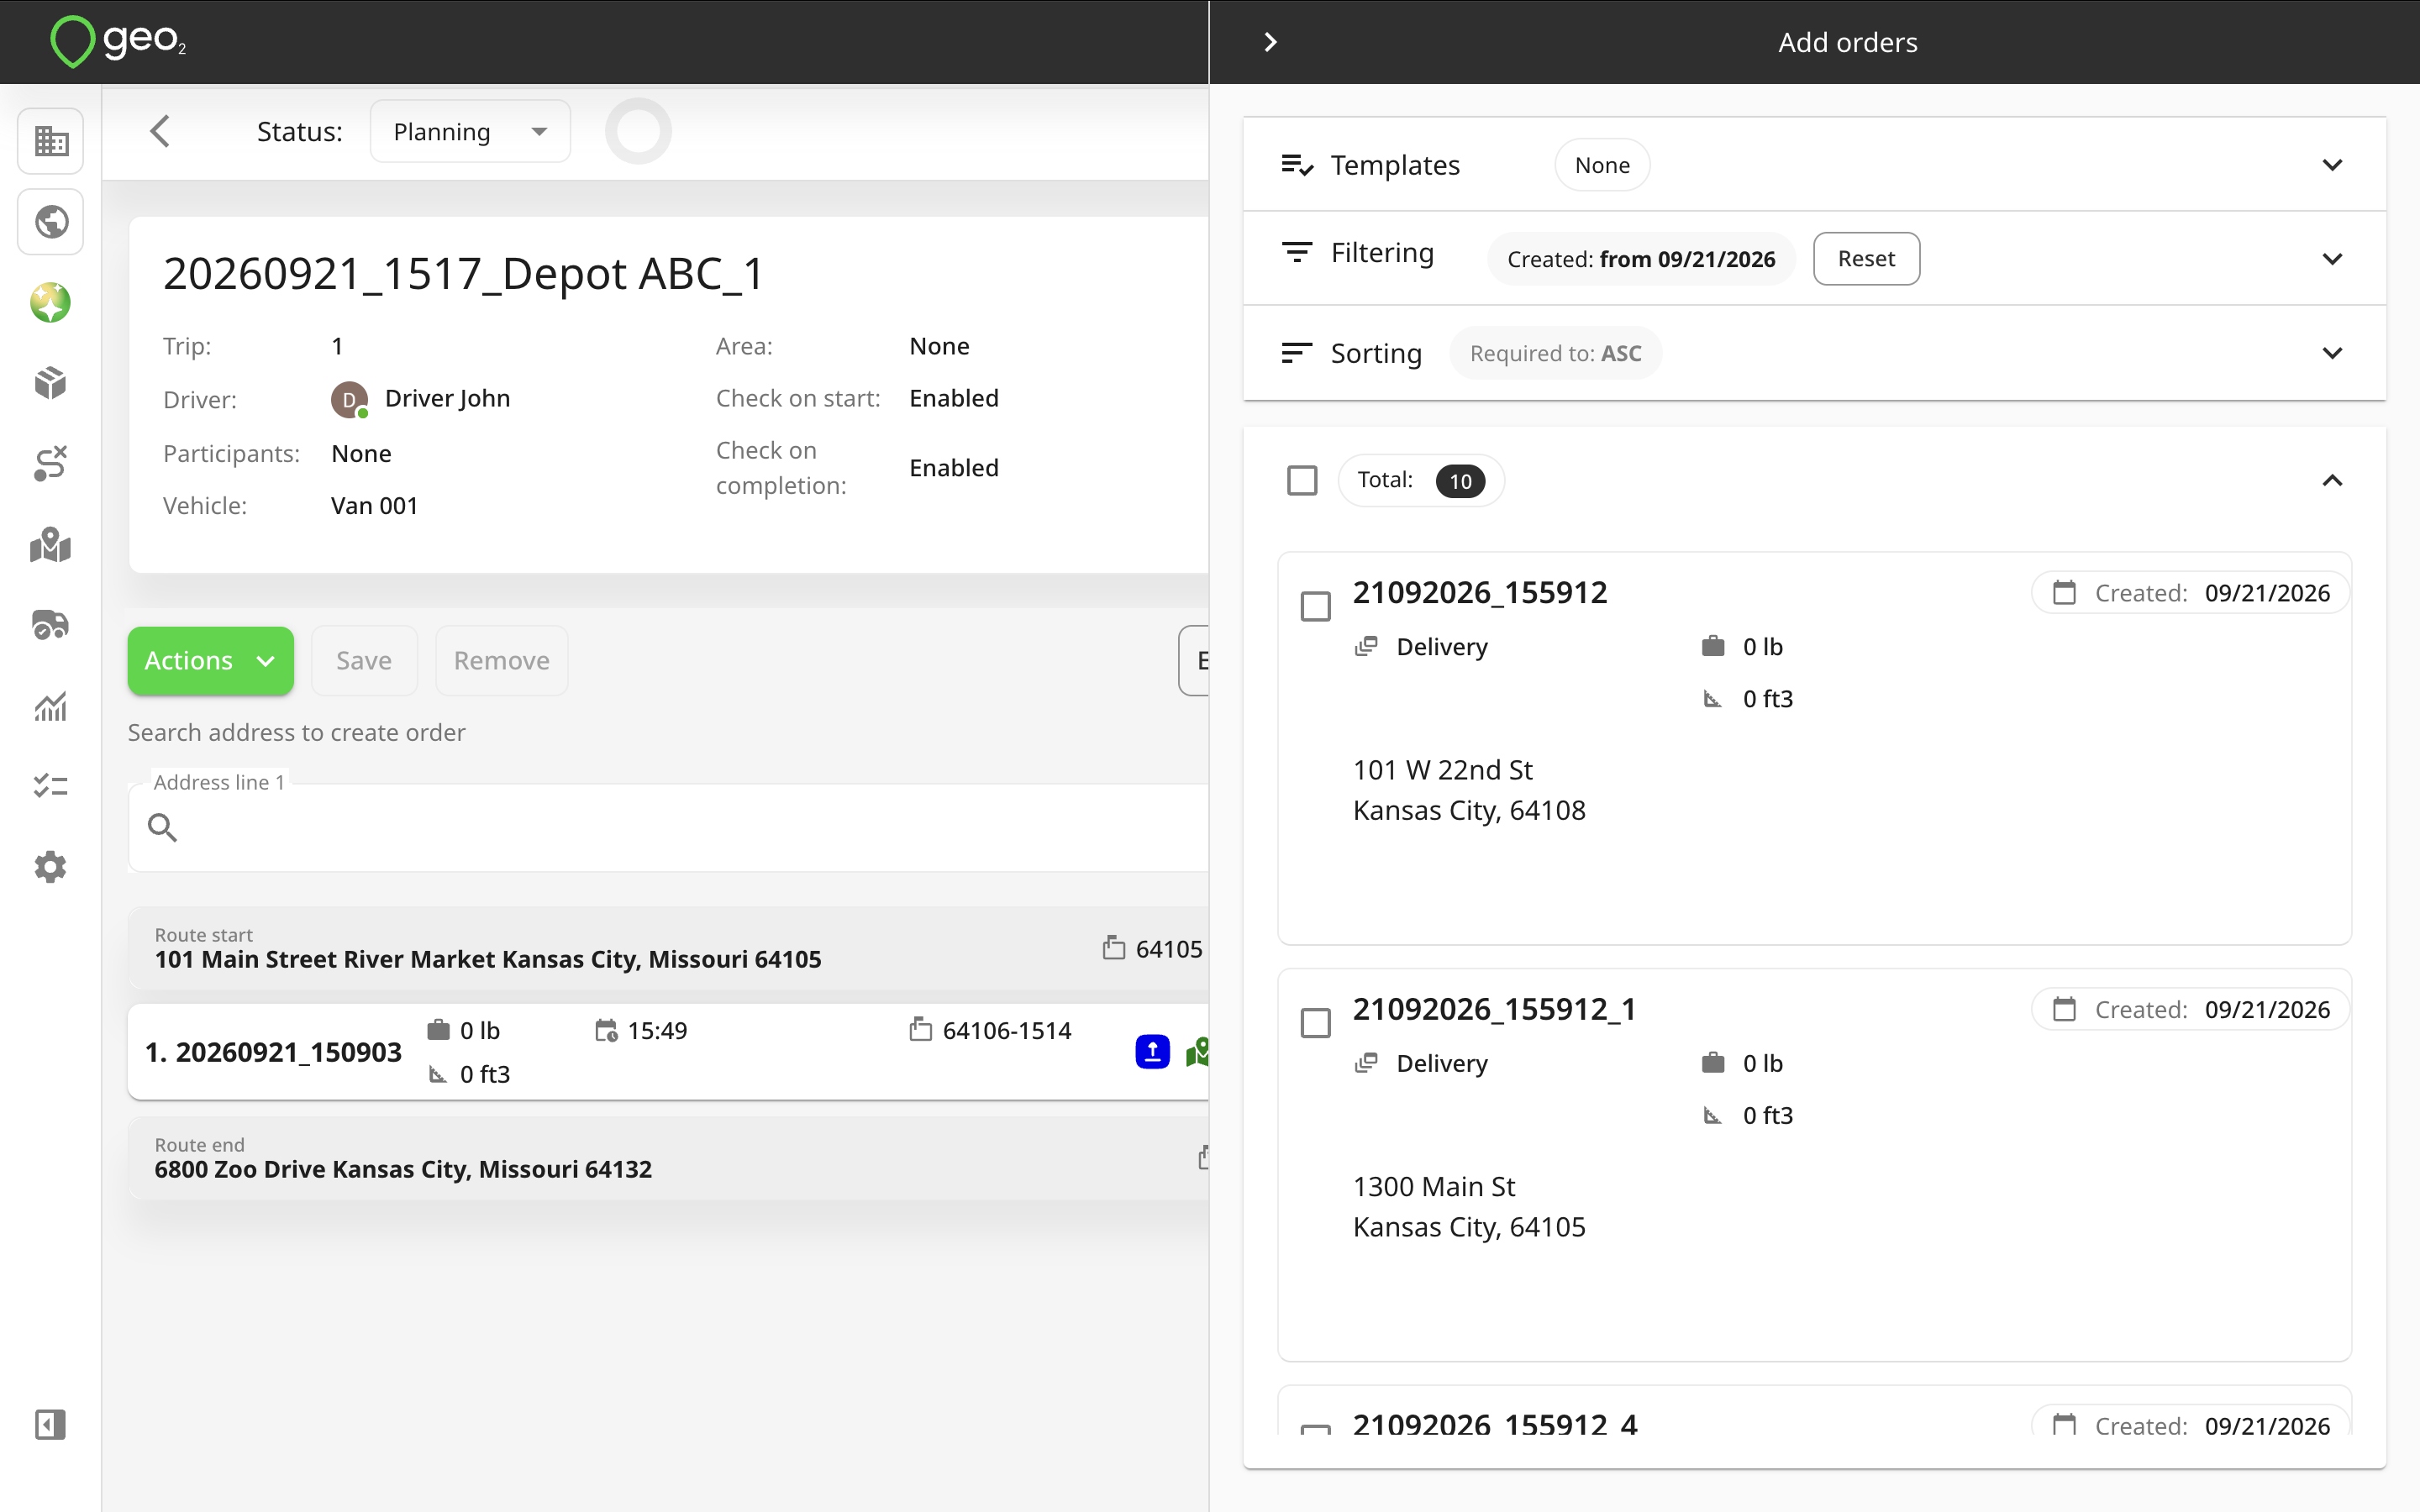Click the geo2 logo

118,42
